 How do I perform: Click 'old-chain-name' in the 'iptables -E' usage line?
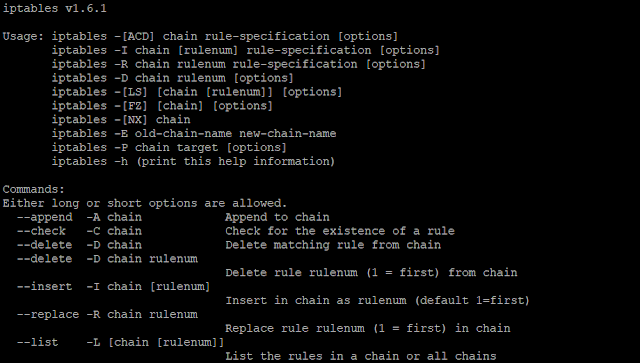(183, 134)
